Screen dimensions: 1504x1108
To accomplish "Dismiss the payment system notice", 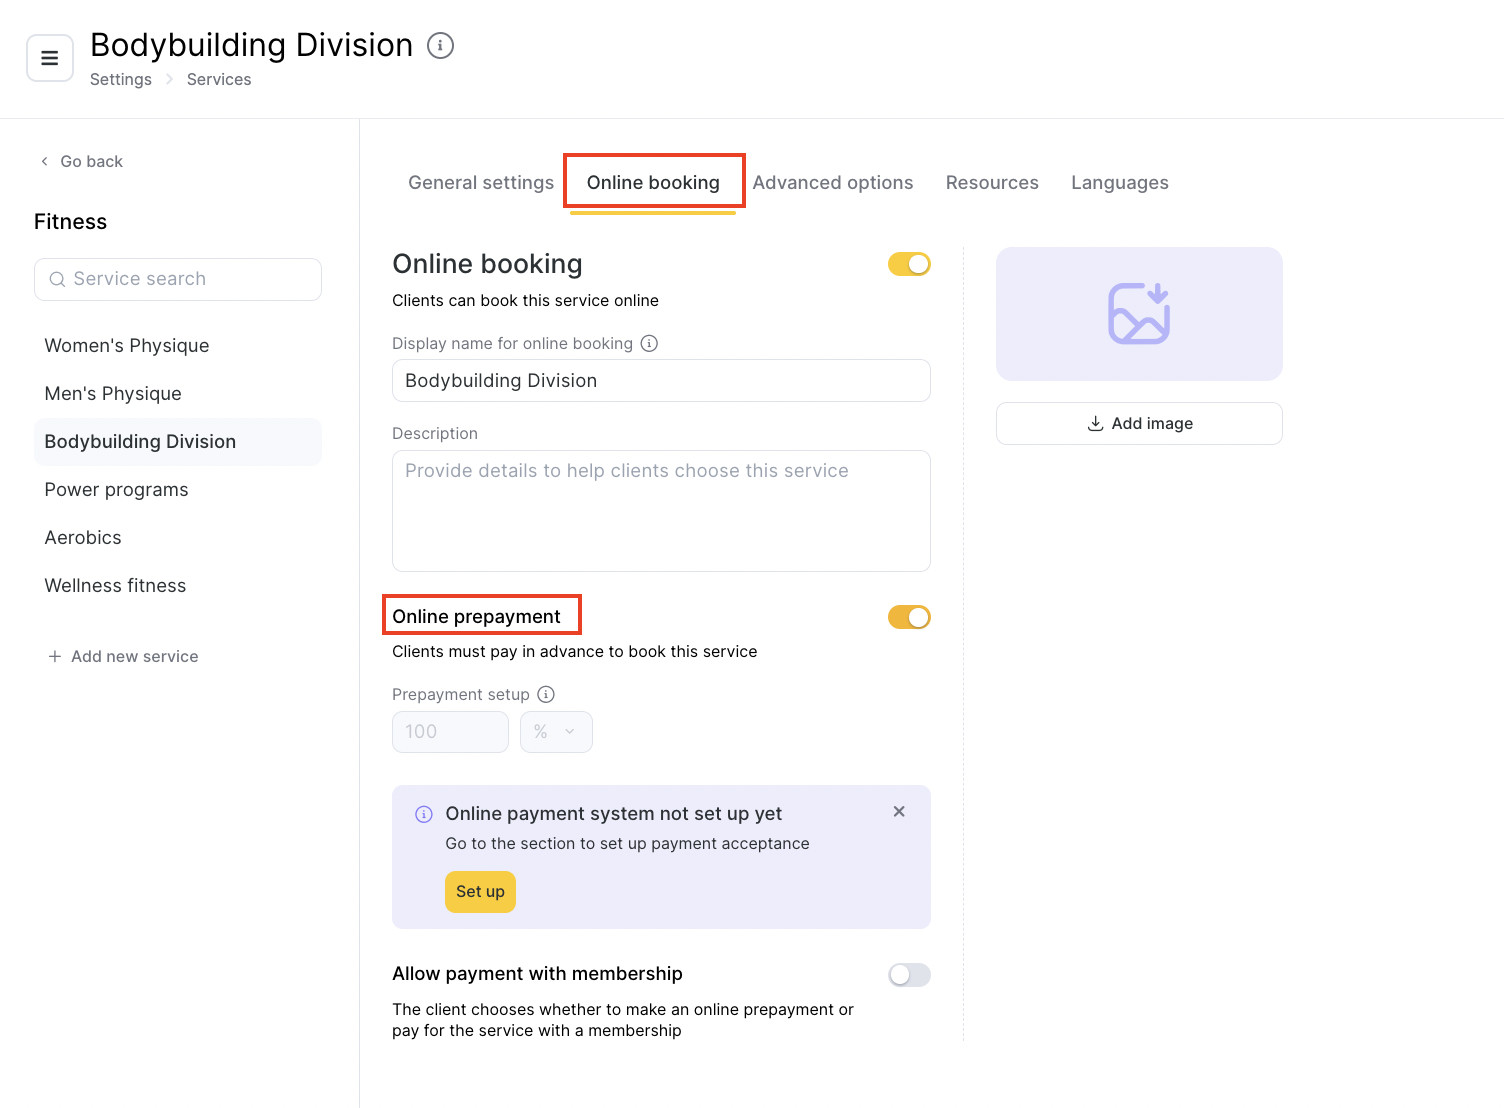I will click(x=899, y=812).
